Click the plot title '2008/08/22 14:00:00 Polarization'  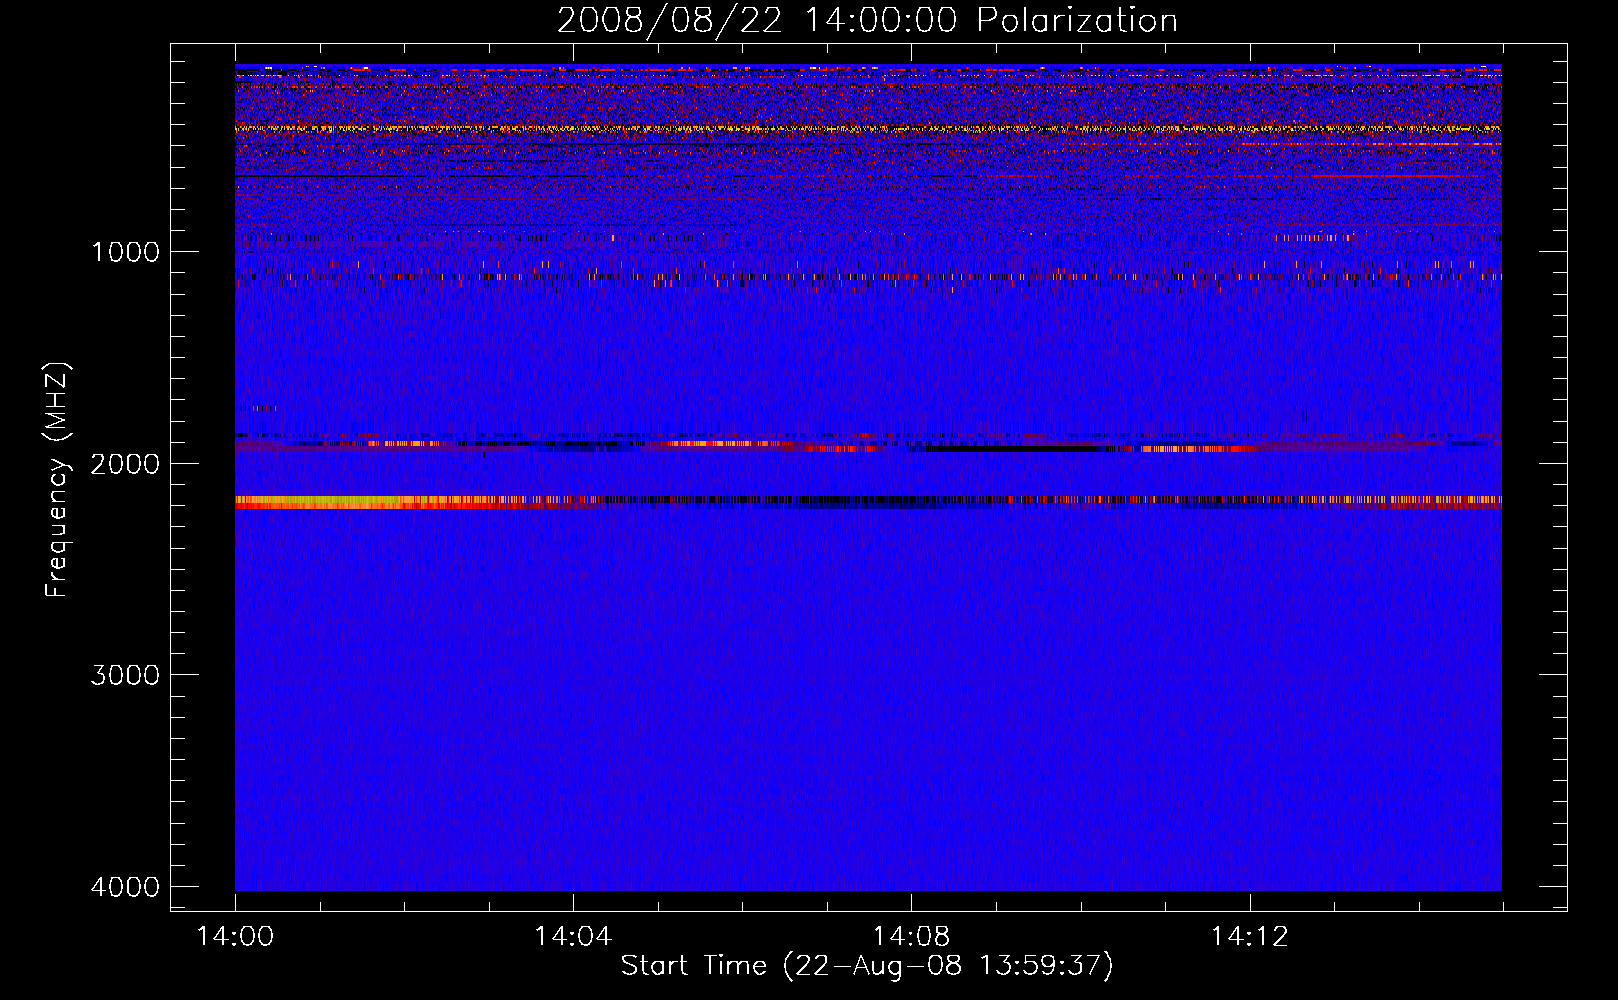[x=867, y=20]
